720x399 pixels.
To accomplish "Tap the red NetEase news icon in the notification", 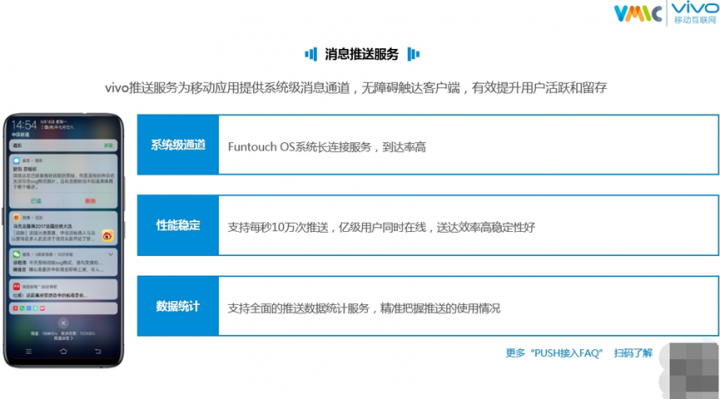I will point(17,287).
